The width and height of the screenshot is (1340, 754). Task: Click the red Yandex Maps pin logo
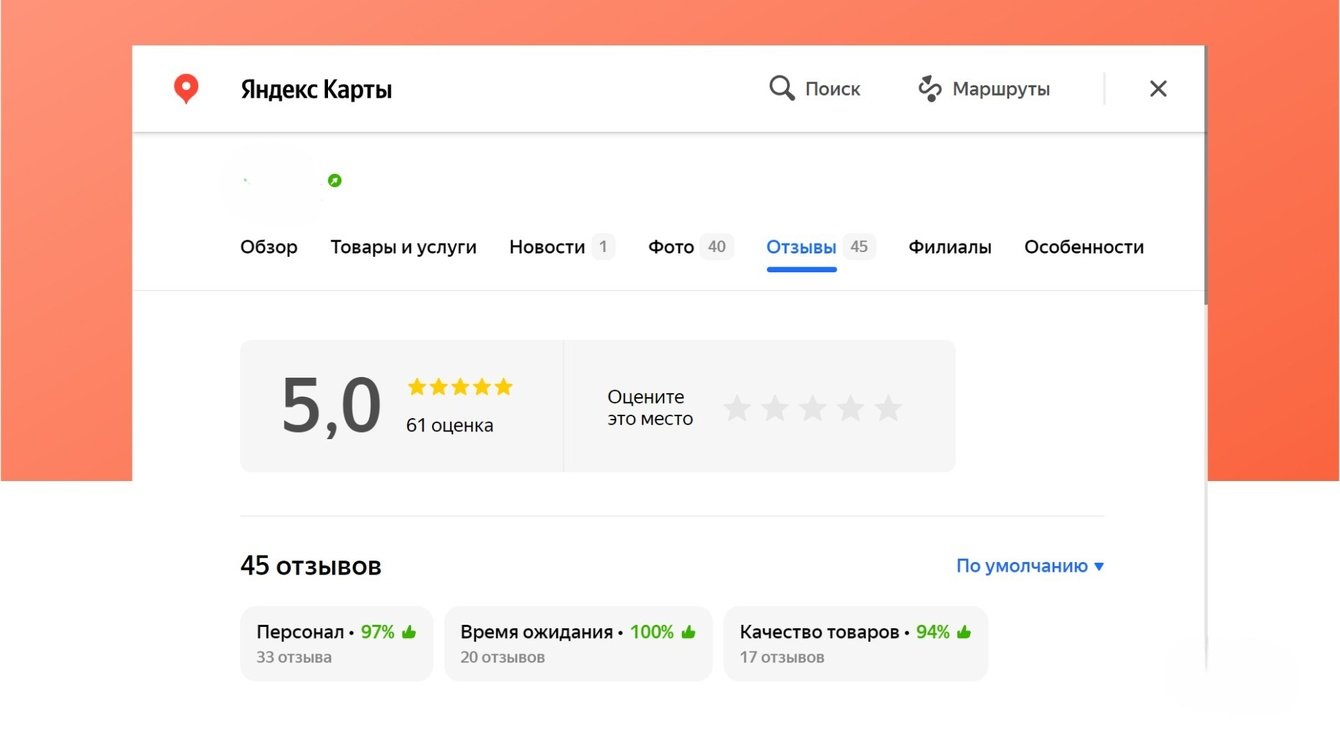click(186, 89)
